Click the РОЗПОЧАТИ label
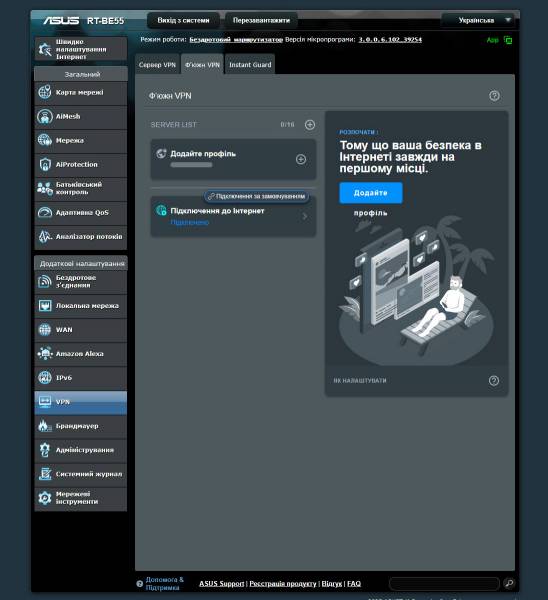Viewport: 548px width, 600px height. pyautogui.click(x=359, y=132)
